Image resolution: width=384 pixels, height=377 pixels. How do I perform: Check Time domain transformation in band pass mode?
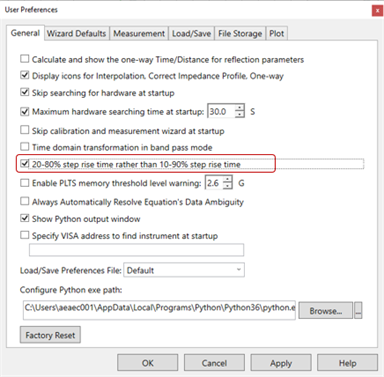(x=25, y=147)
